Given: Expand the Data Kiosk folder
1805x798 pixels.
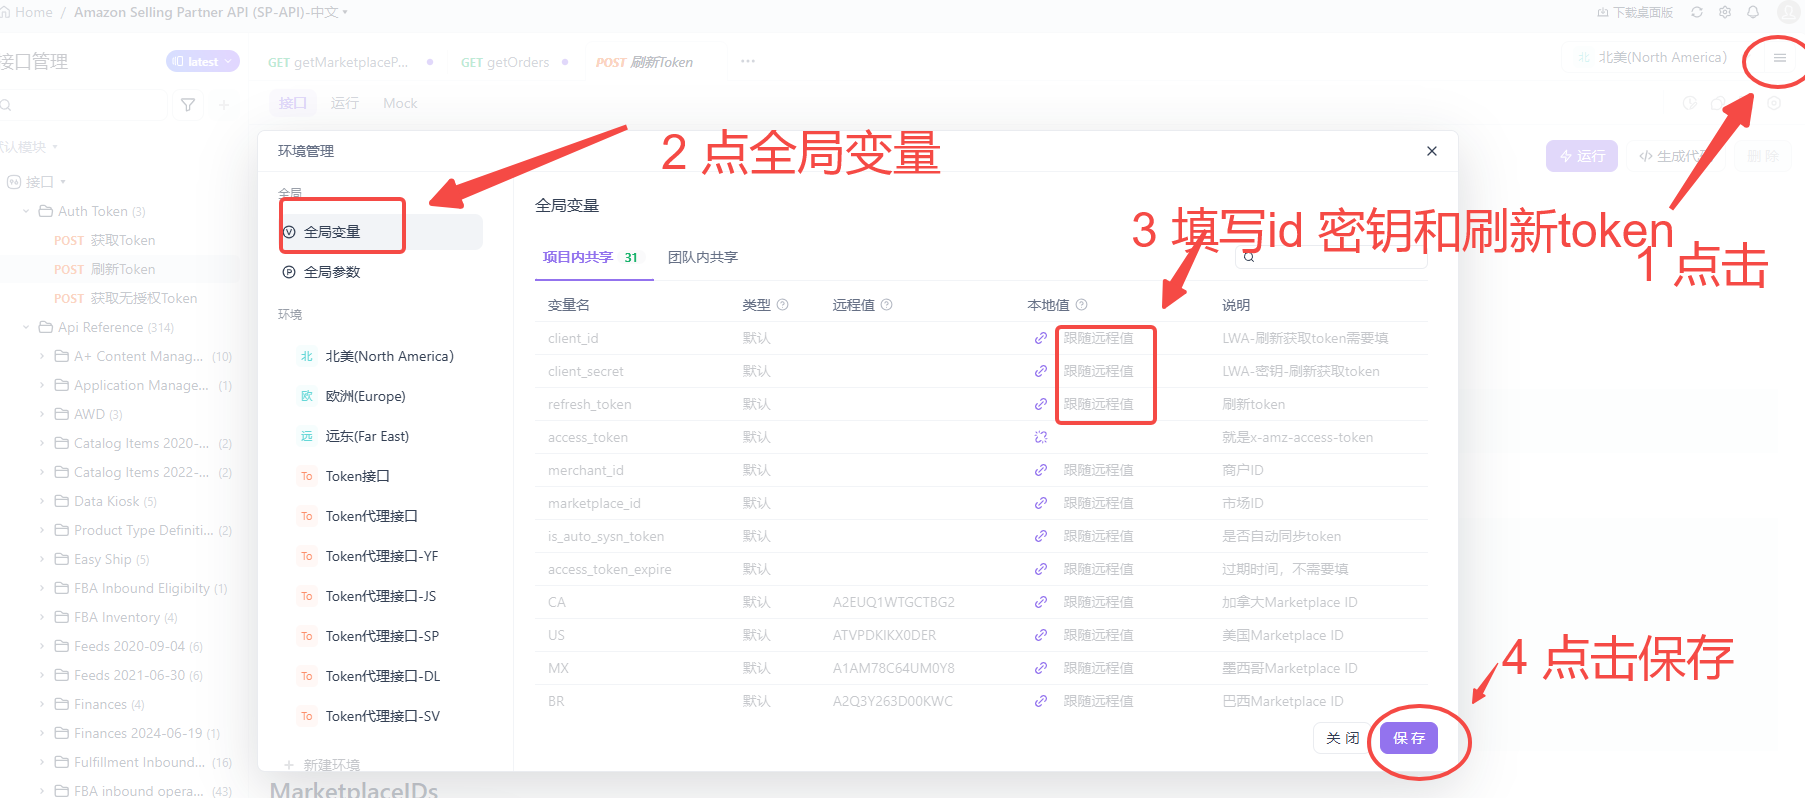Looking at the screenshot, I should click(x=42, y=501).
